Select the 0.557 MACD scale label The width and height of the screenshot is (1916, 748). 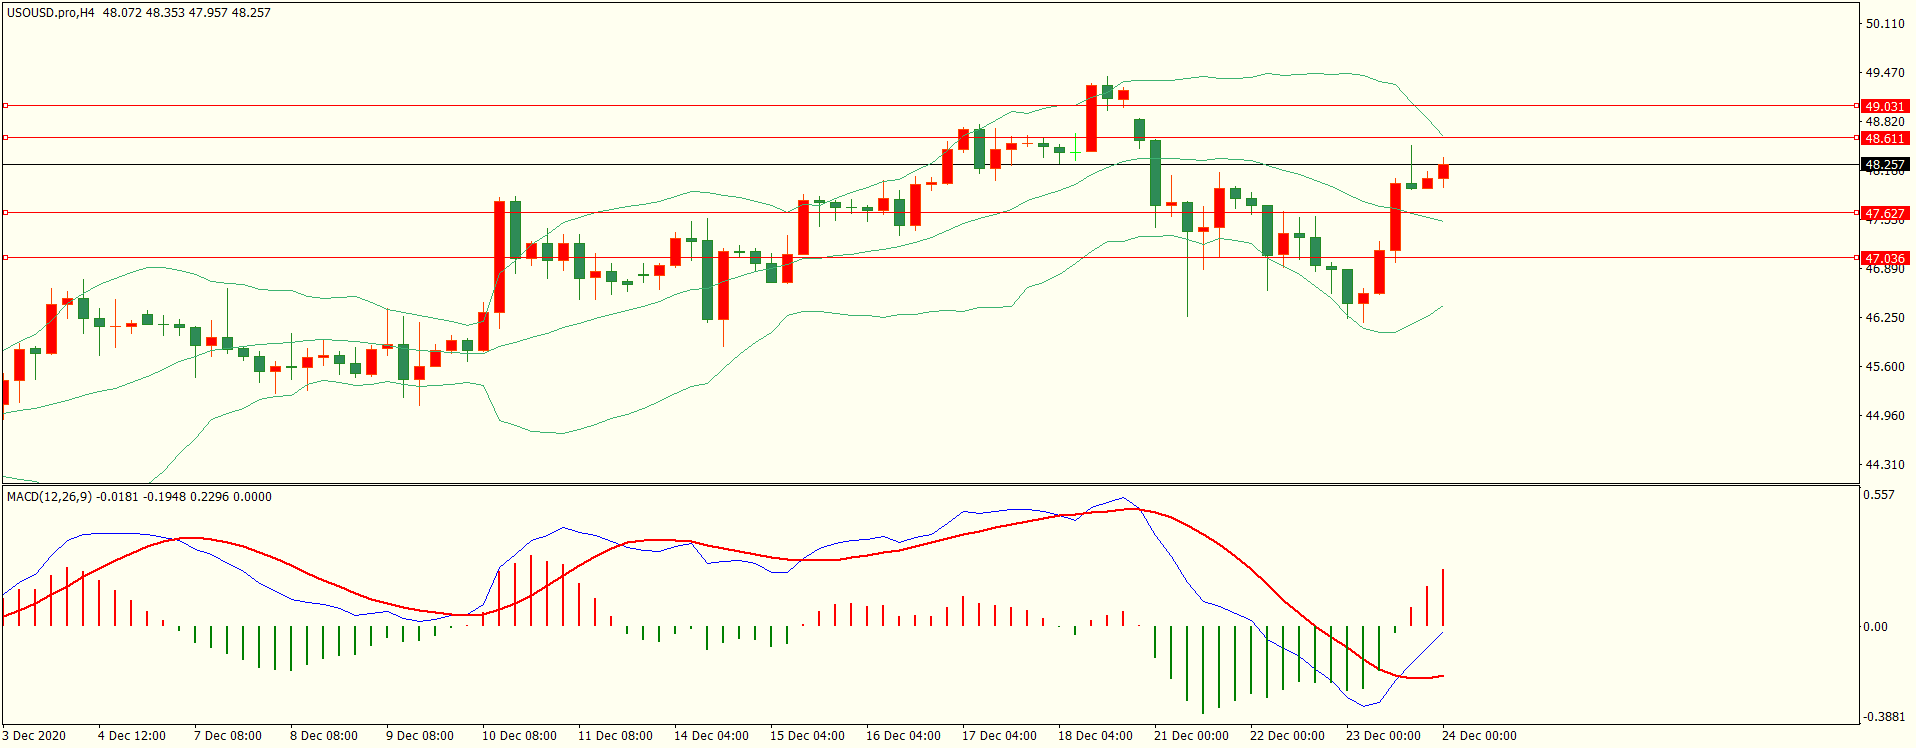(1879, 495)
